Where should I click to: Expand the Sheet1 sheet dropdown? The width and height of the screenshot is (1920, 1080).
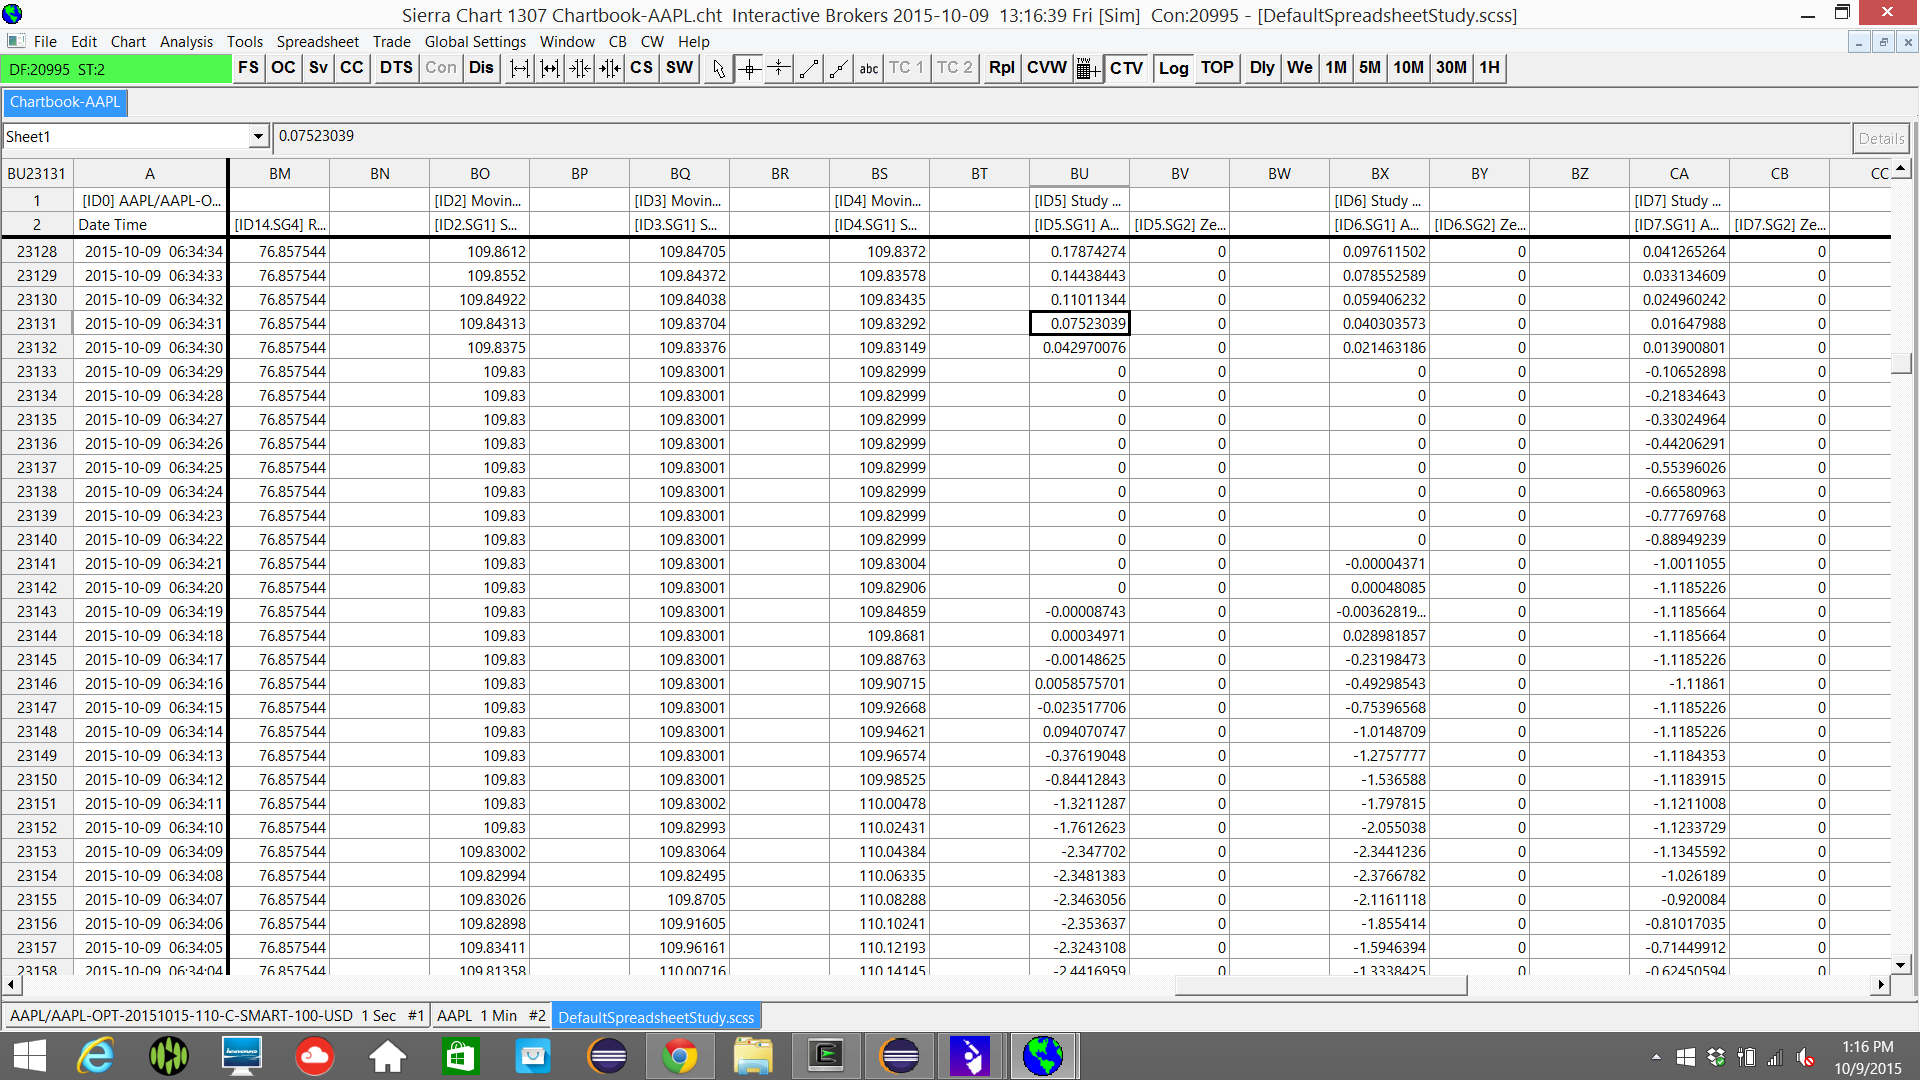258,137
